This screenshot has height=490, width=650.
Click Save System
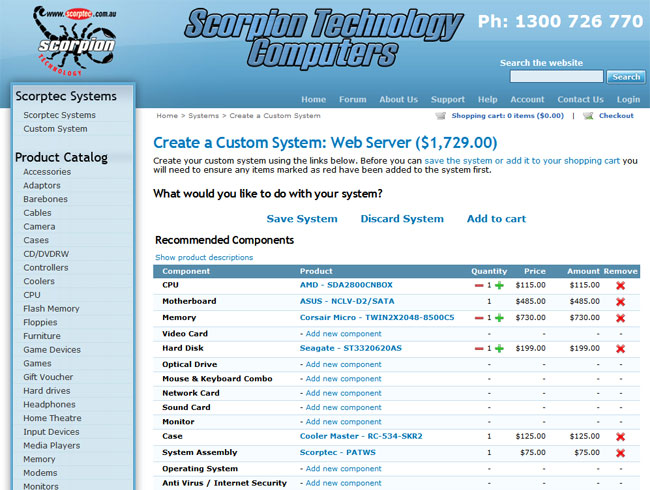point(302,219)
